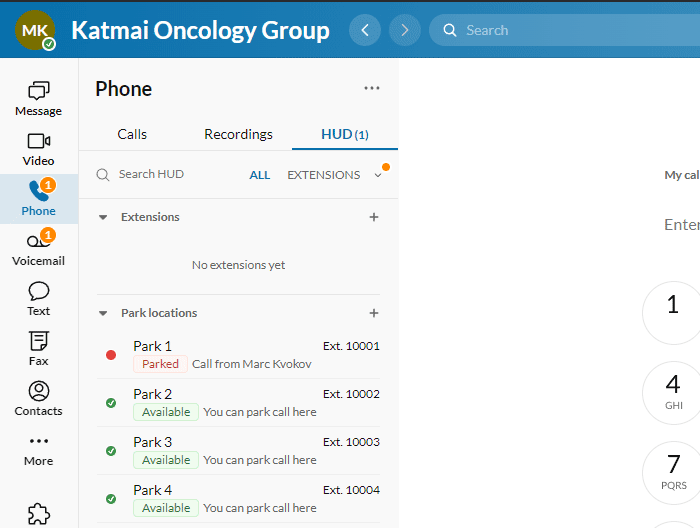
Task: Add an extension with the plus icon
Action: pyautogui.click(x=374, y=217)
